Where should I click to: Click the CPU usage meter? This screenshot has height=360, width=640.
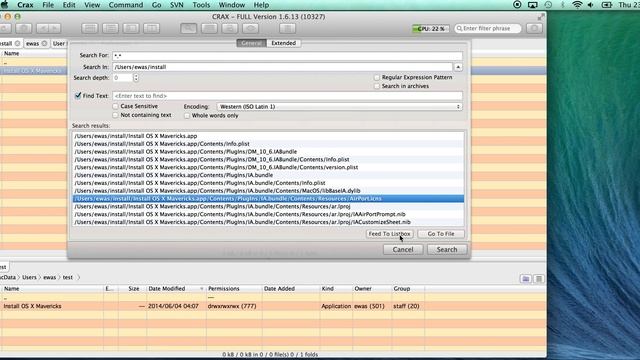click(x=430, y=28)
